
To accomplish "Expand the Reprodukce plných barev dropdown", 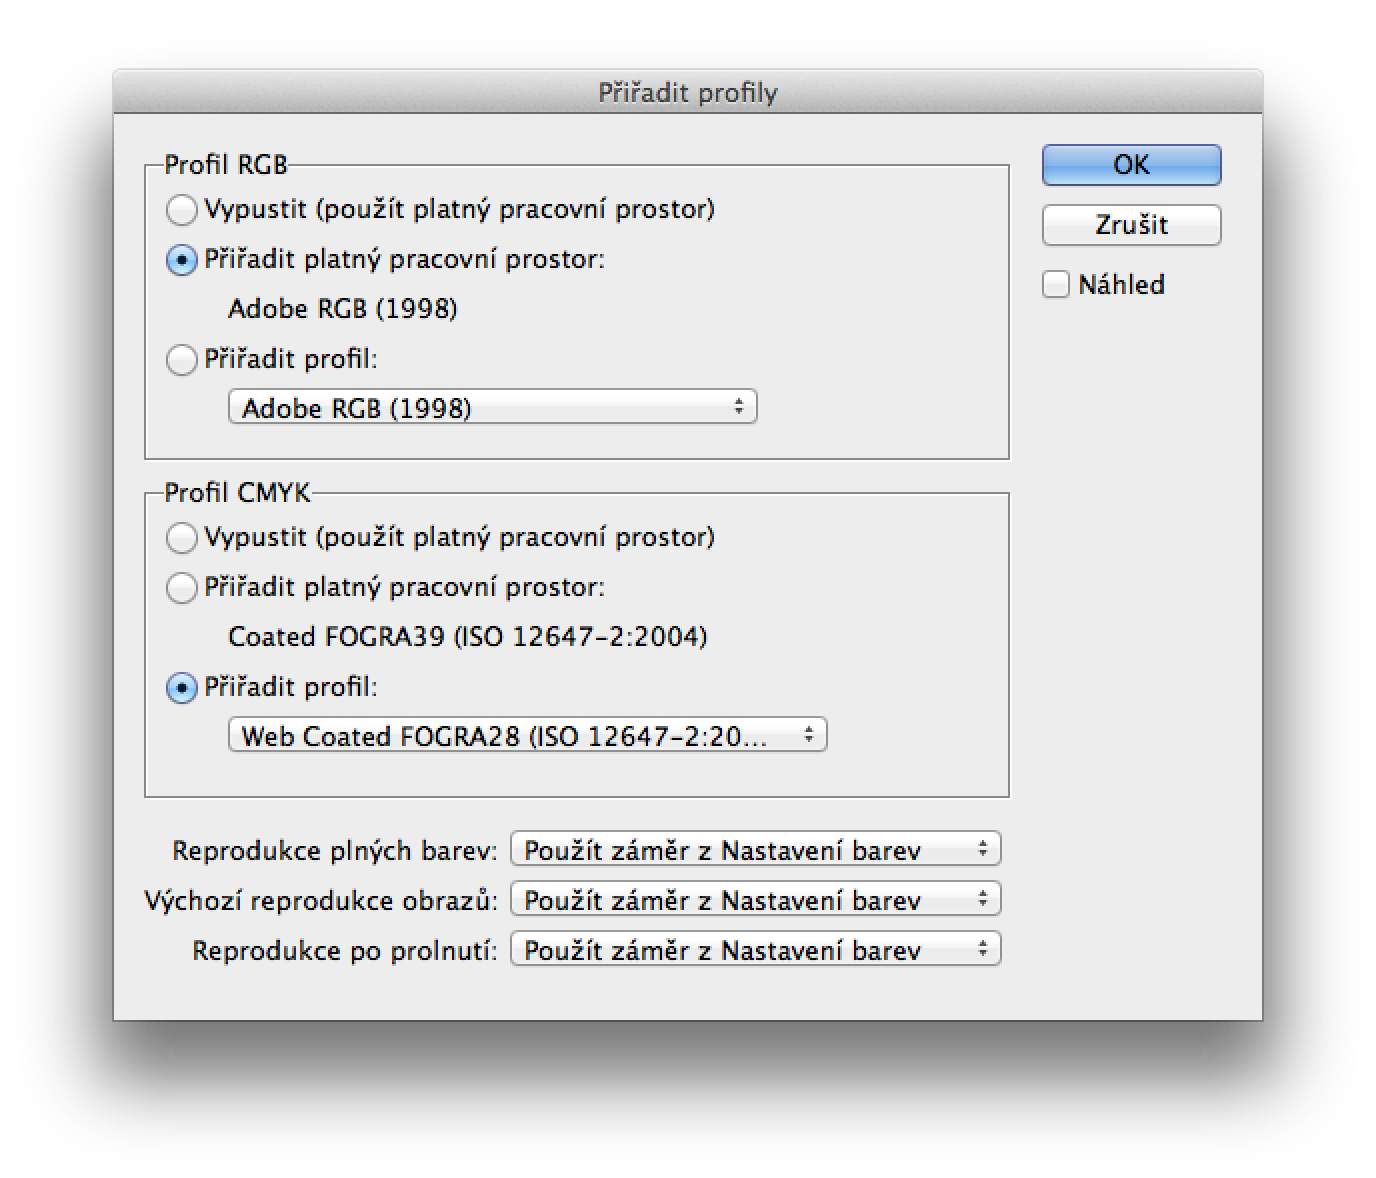I will click(756, 850).
